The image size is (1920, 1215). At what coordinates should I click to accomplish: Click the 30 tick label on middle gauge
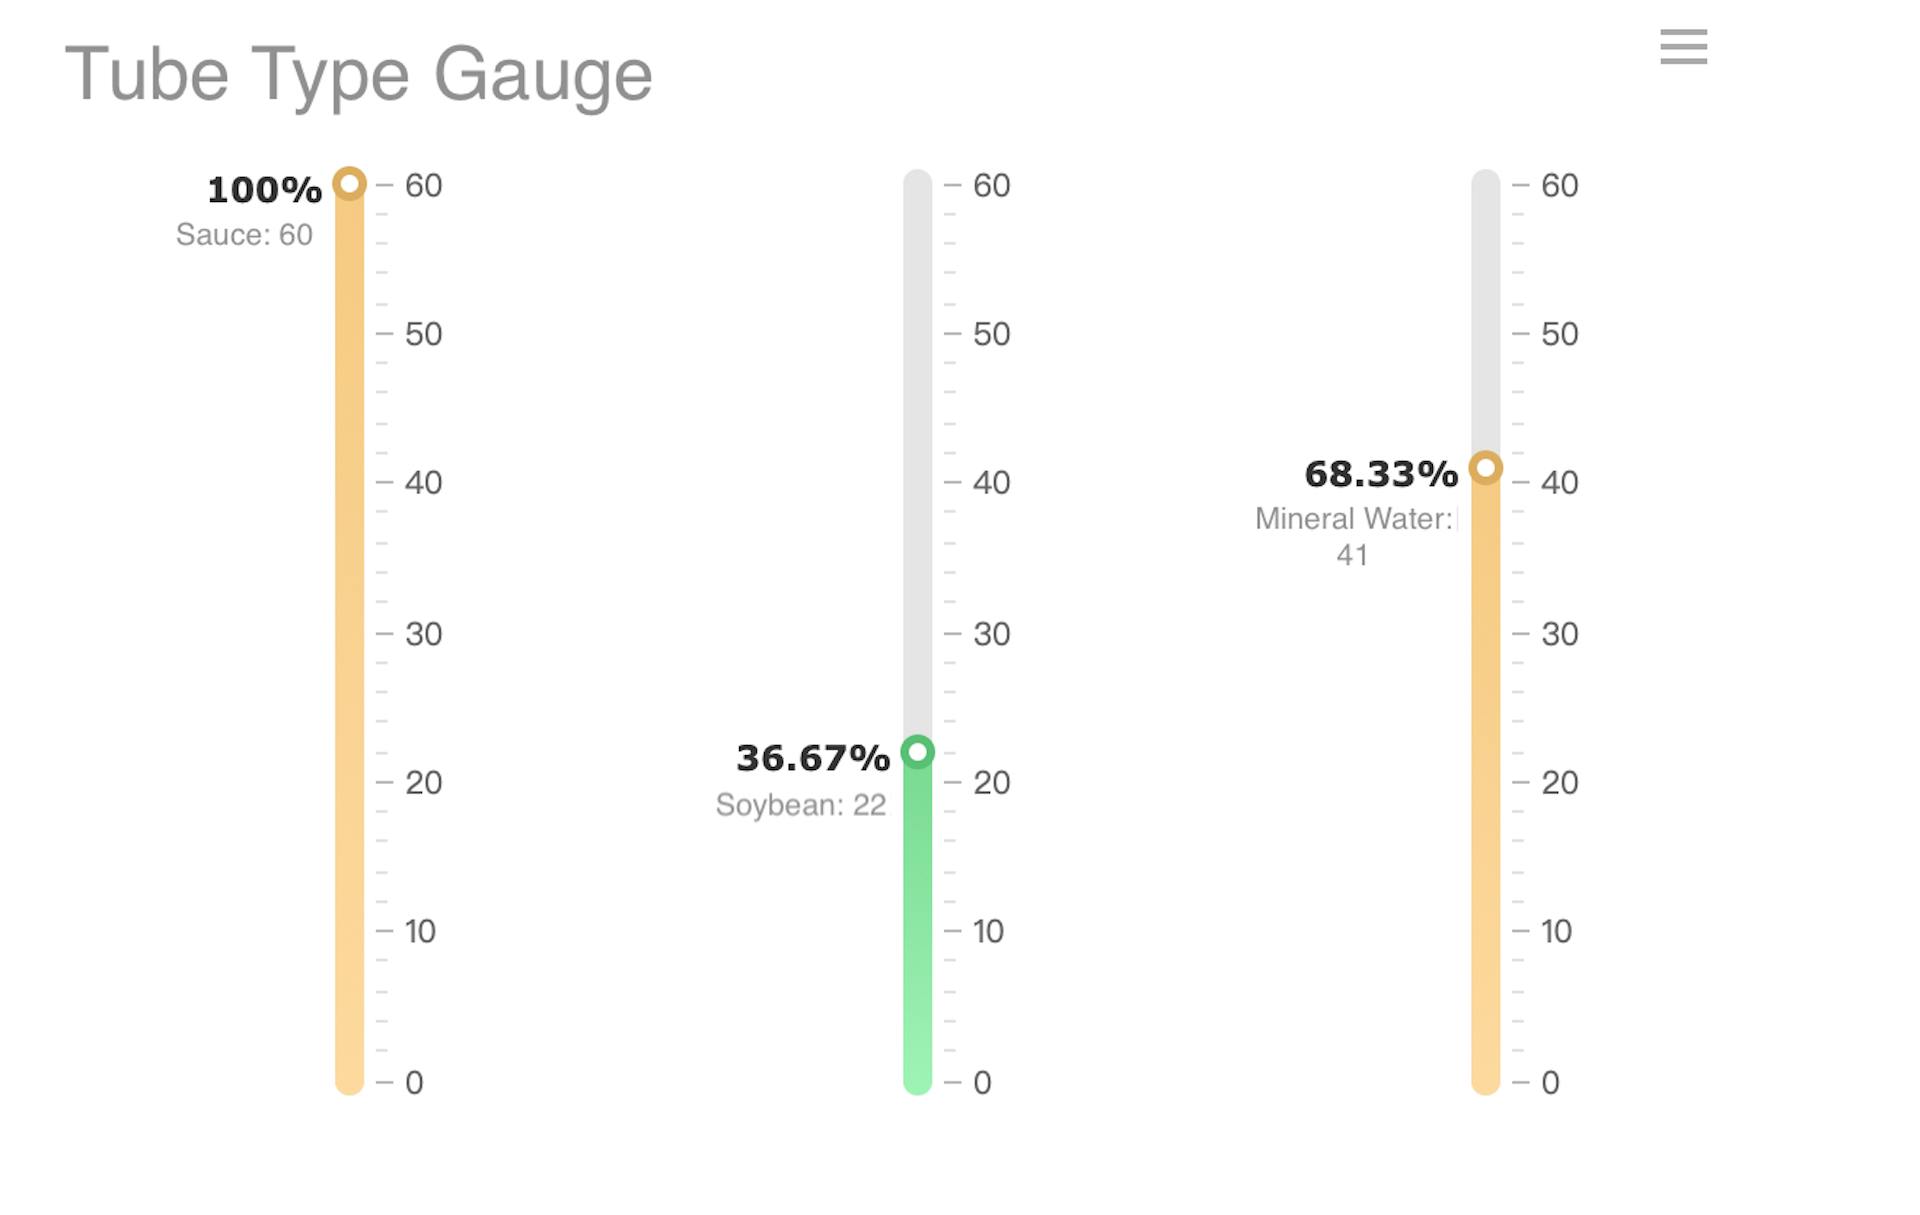click(990, 633)
